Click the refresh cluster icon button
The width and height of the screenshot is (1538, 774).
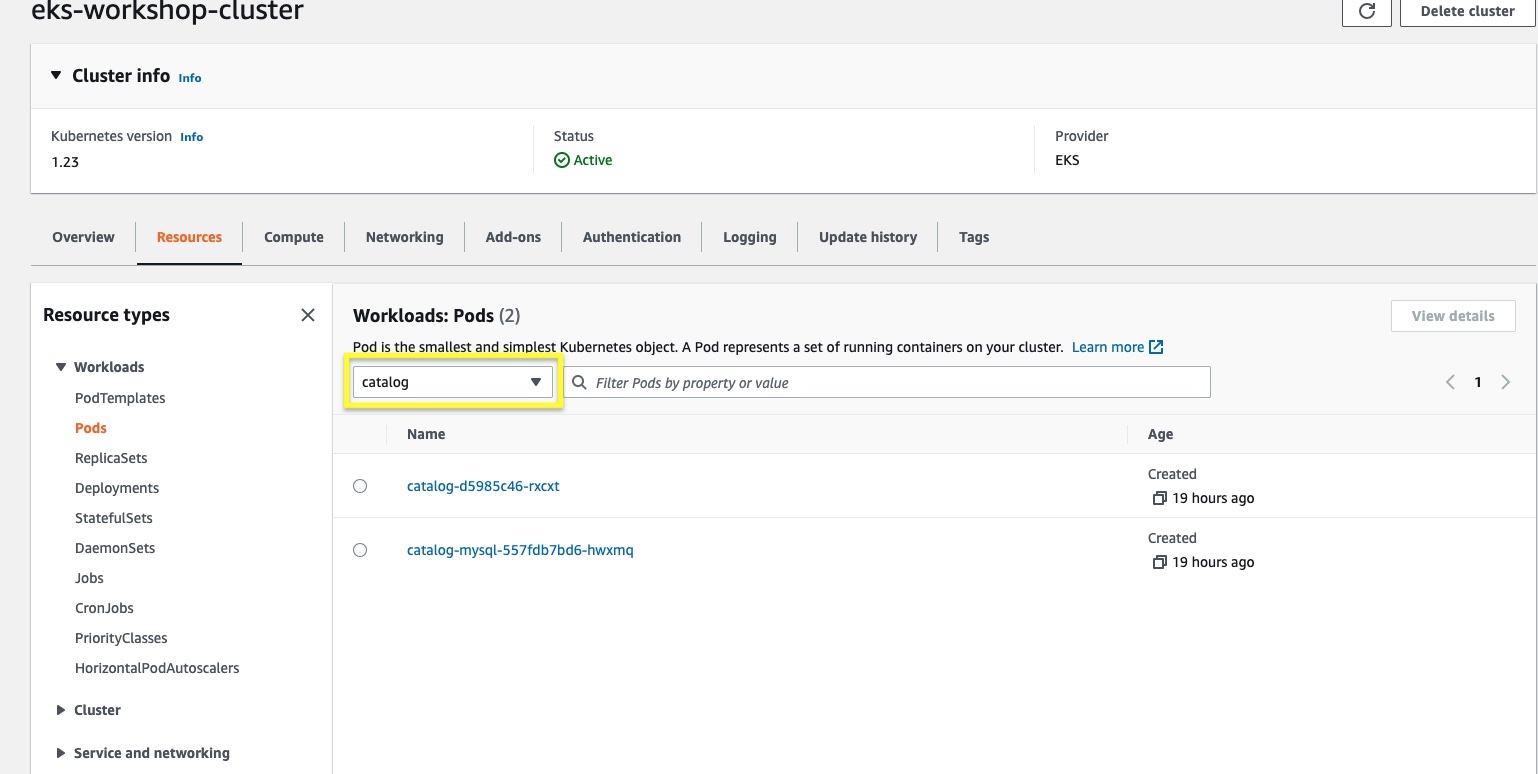[1366, 11]
